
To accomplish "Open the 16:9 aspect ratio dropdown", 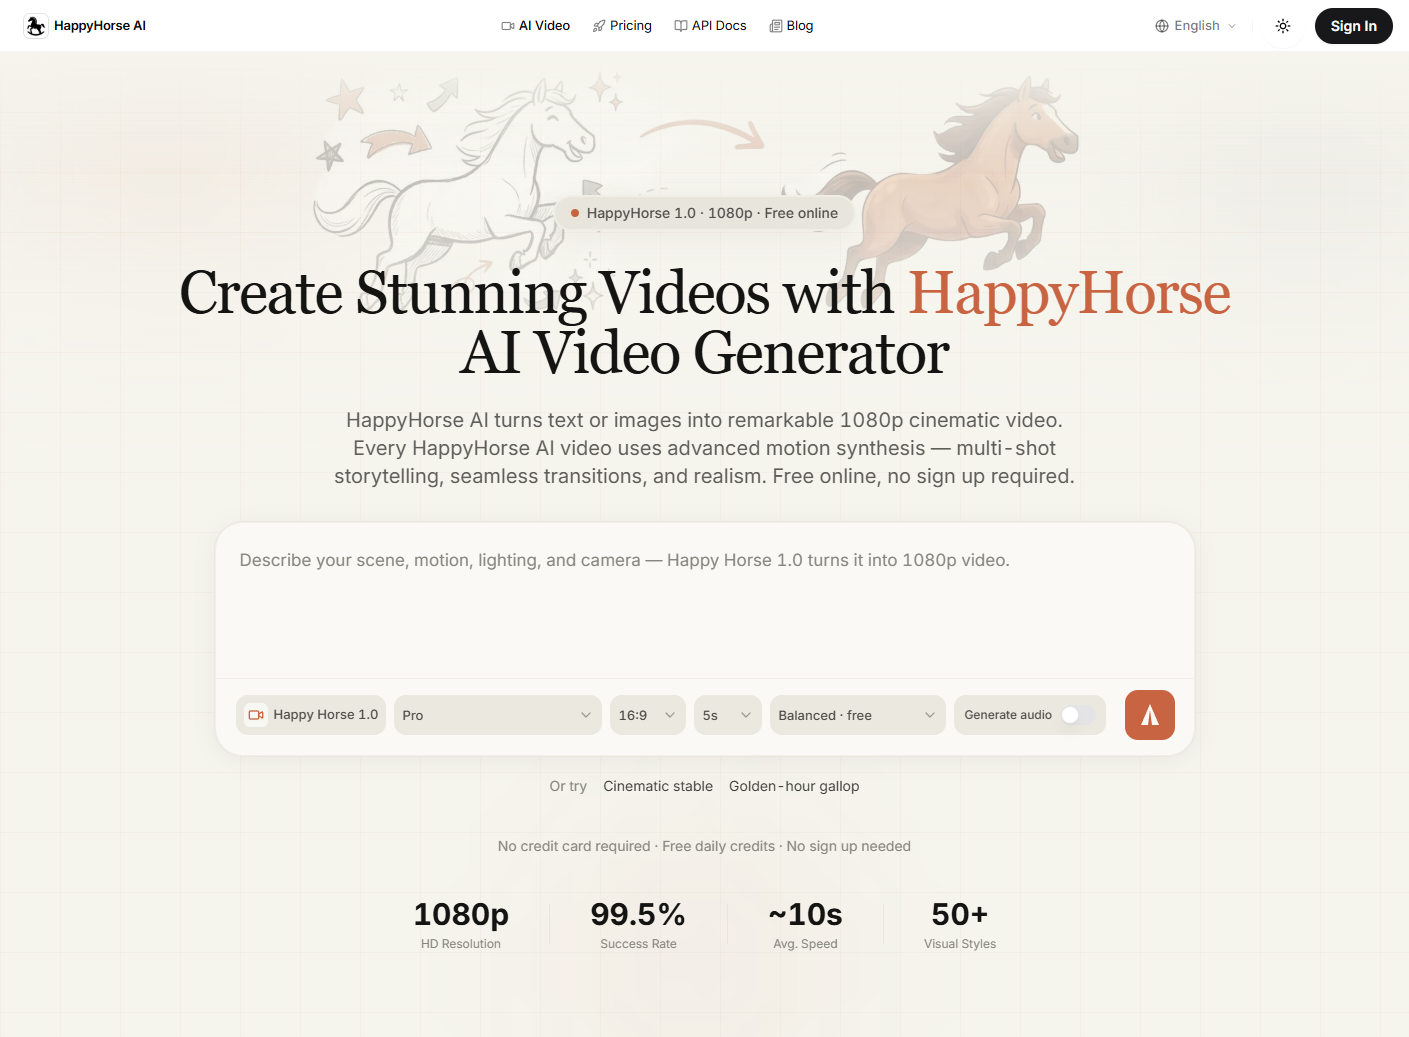I will tap(647, 715).
